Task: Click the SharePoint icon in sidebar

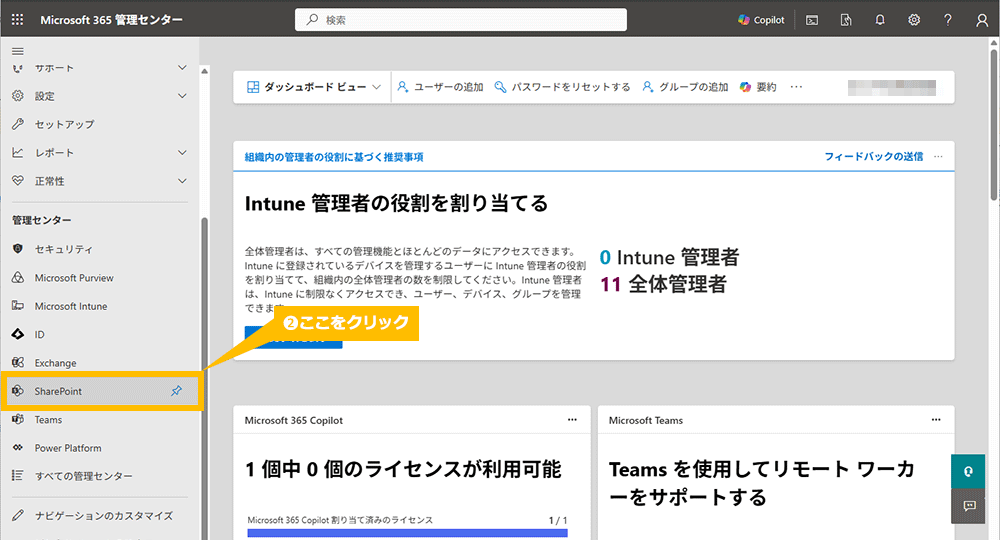Action: (x=18, y=391)
